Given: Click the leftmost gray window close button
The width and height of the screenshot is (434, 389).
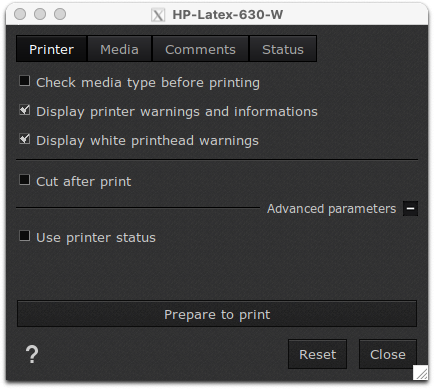Looking at the screenshot, I should click(x=20, y=14).
